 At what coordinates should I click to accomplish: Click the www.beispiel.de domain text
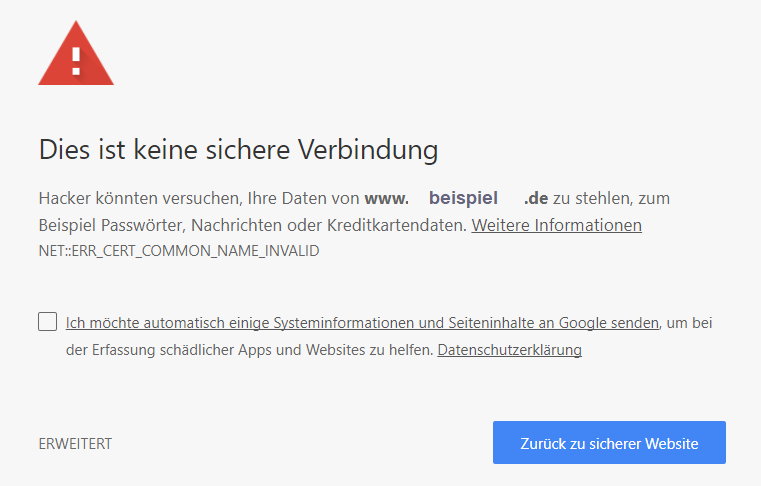[456, 198]
